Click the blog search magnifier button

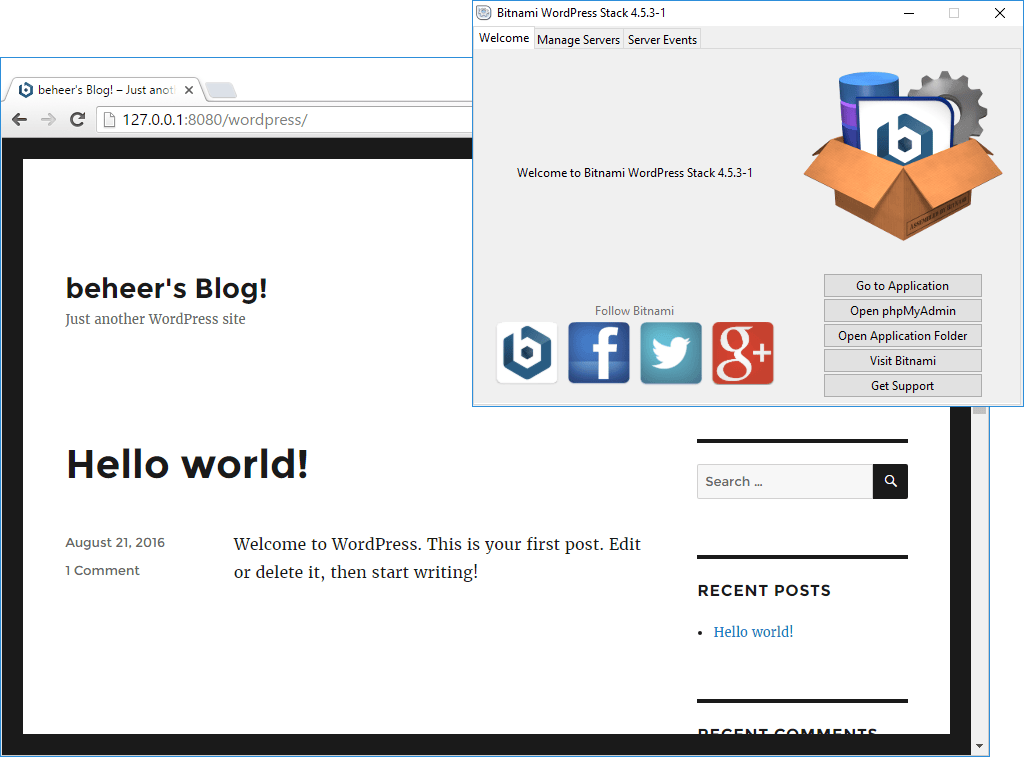890,481
